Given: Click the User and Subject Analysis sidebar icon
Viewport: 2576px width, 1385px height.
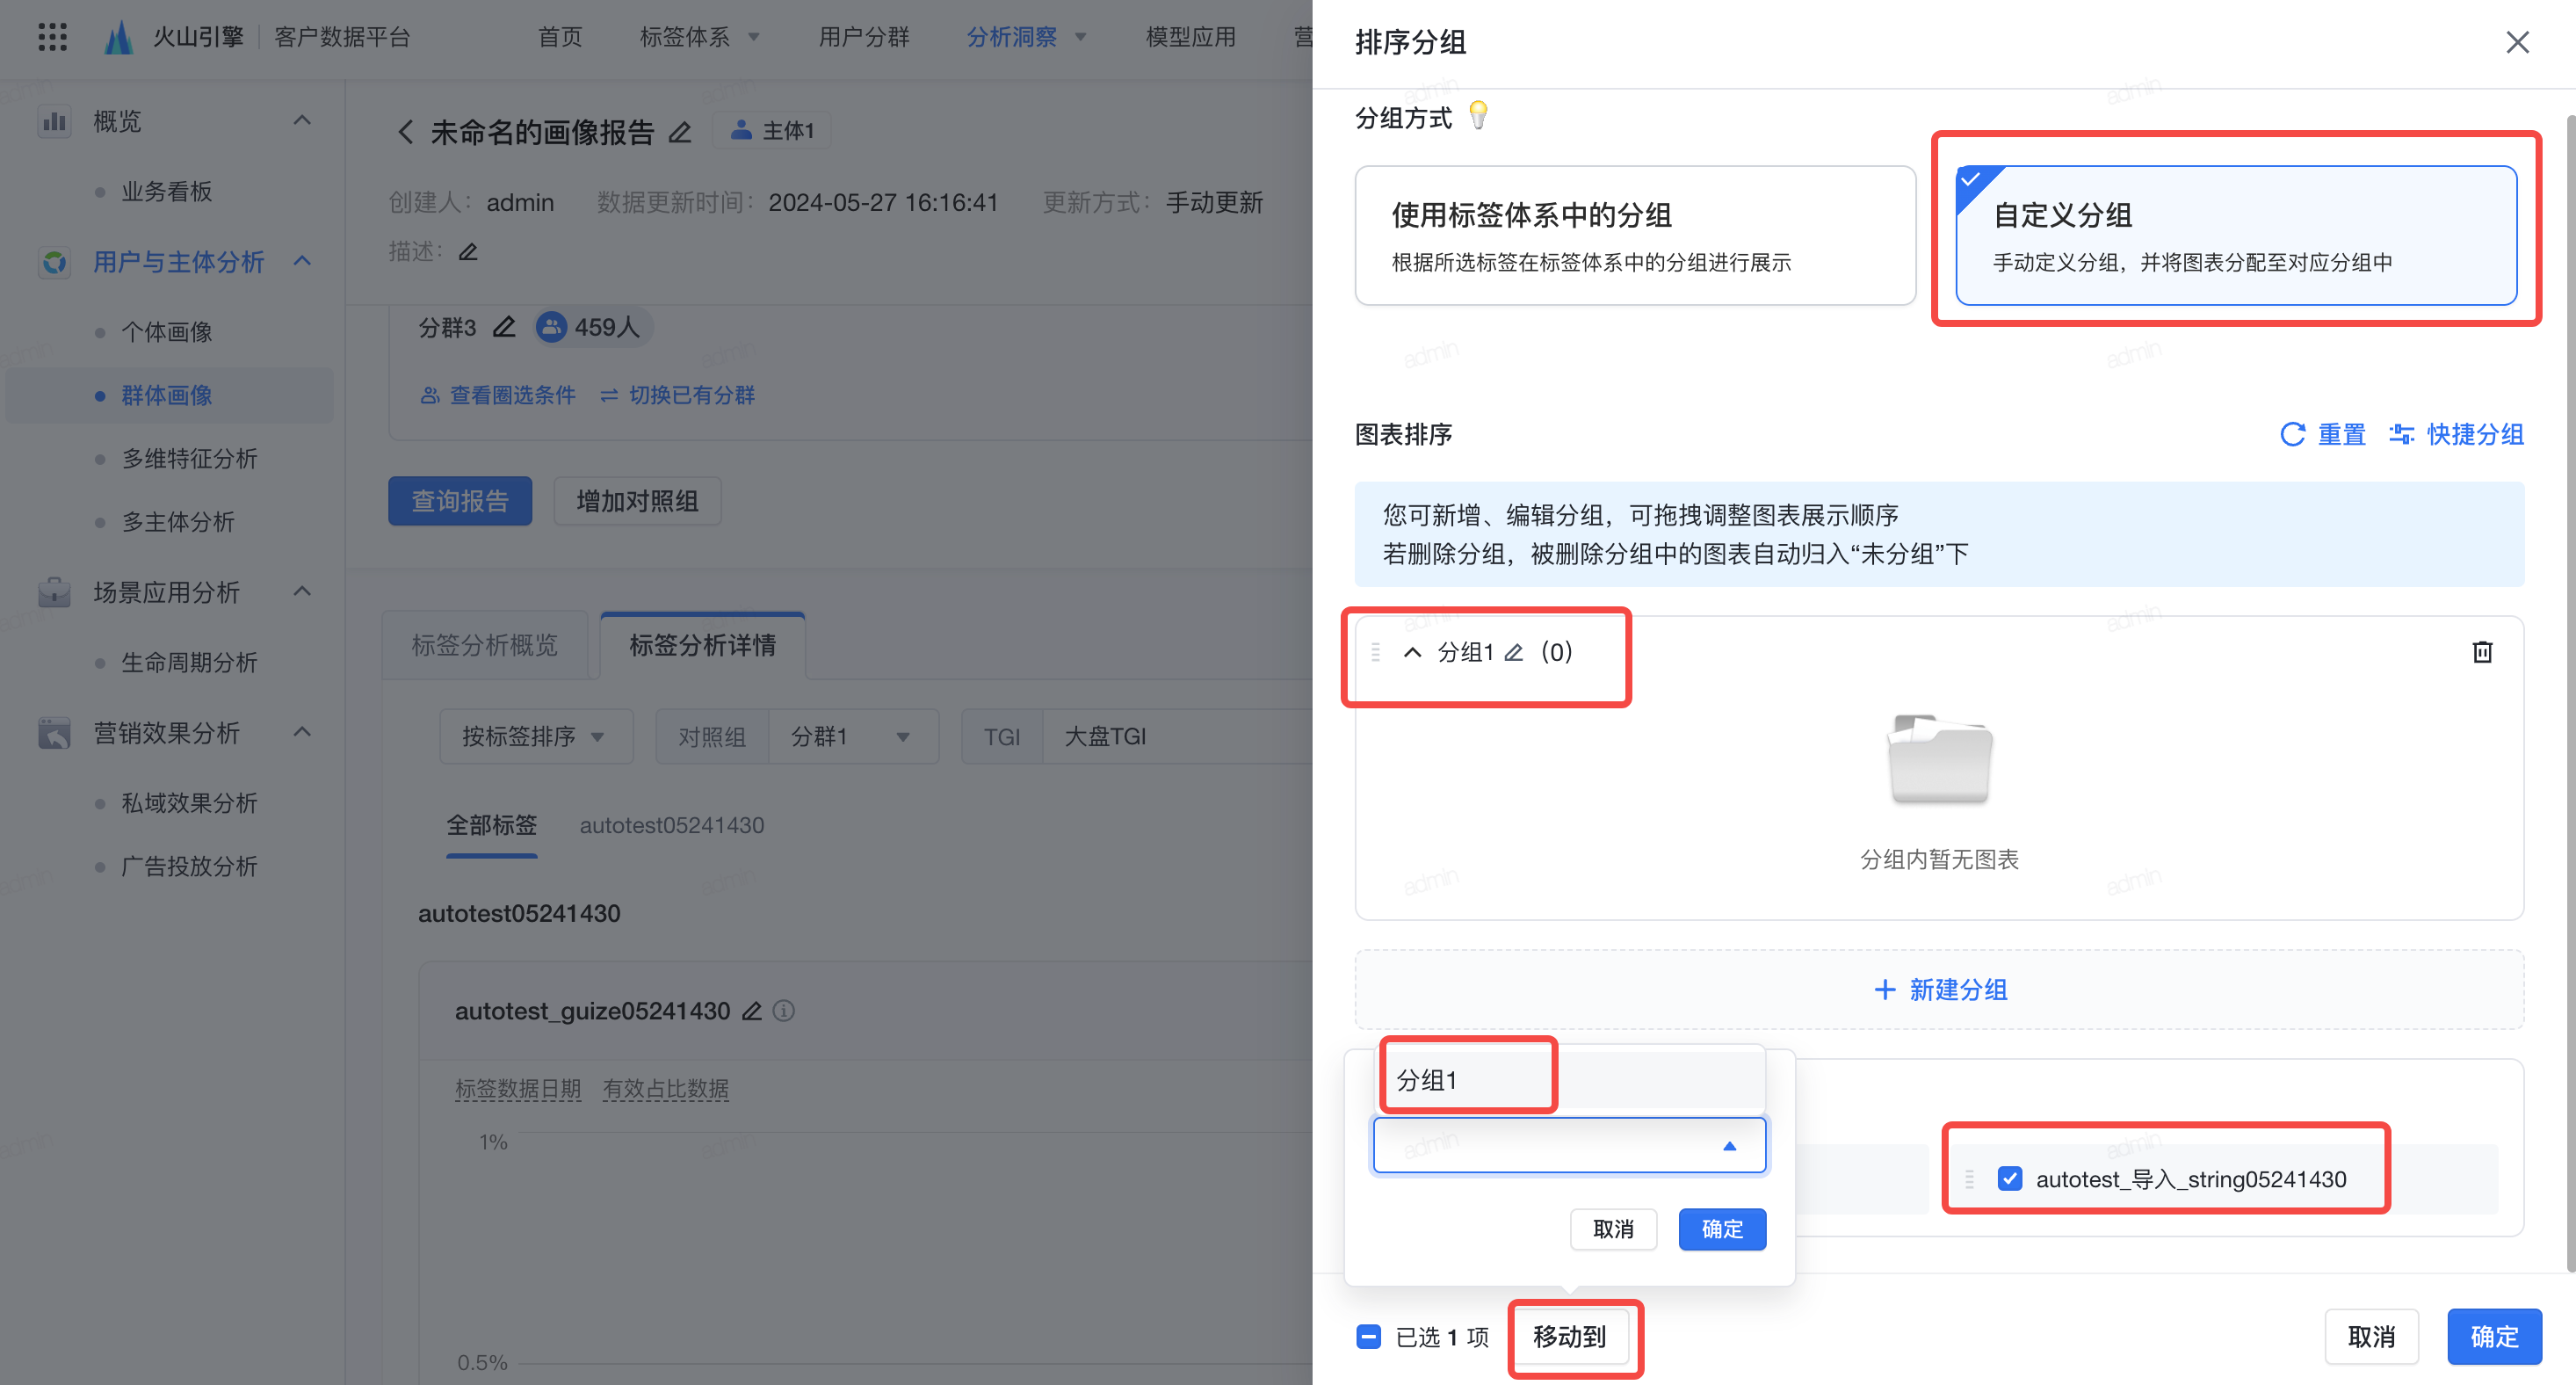Looking at the screenshot, I should pyautogui.click(x=54, y=262).
